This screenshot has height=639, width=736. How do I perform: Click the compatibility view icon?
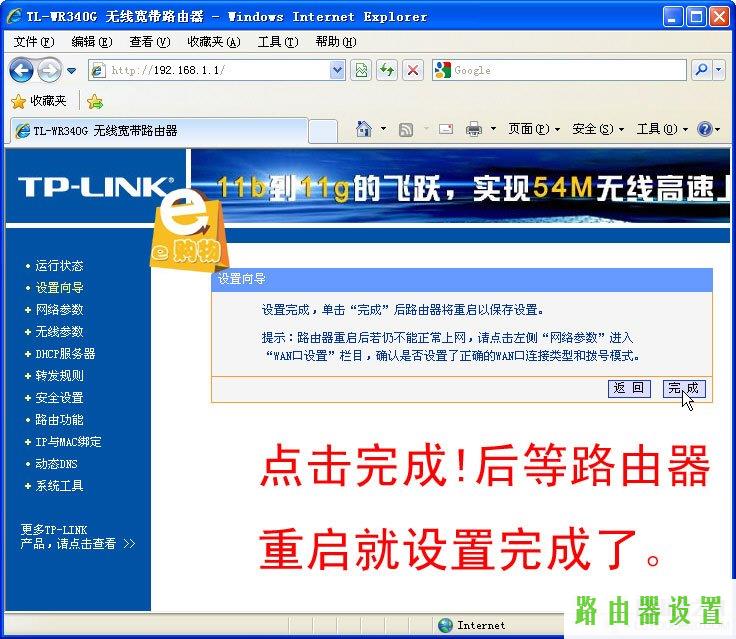pyautogui.click(x=361, y=70)
